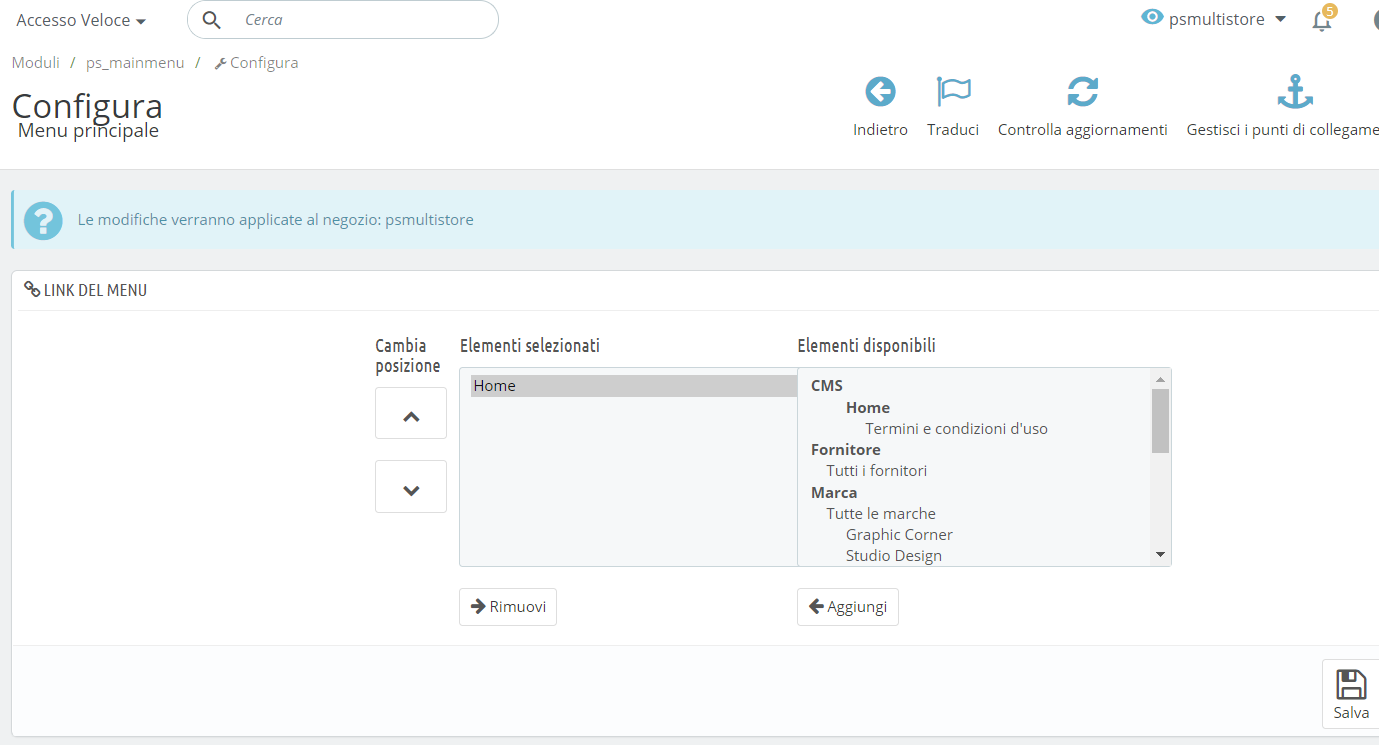The height and width of the screenshot is (745, 1379).
Task: Select Tutti i fornitori in Elementi disponibili
Action: click(877, 470)
